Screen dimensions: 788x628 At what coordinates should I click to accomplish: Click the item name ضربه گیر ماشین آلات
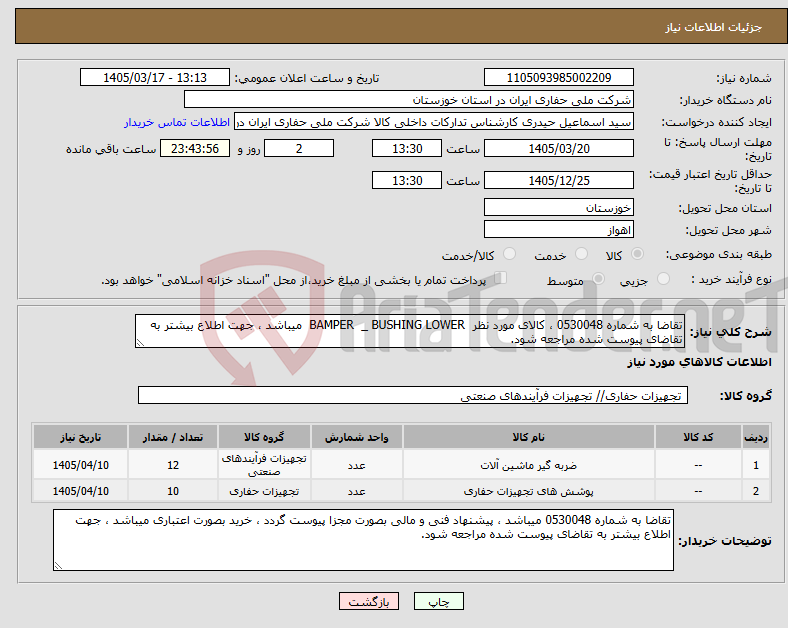tap(529, 465)
